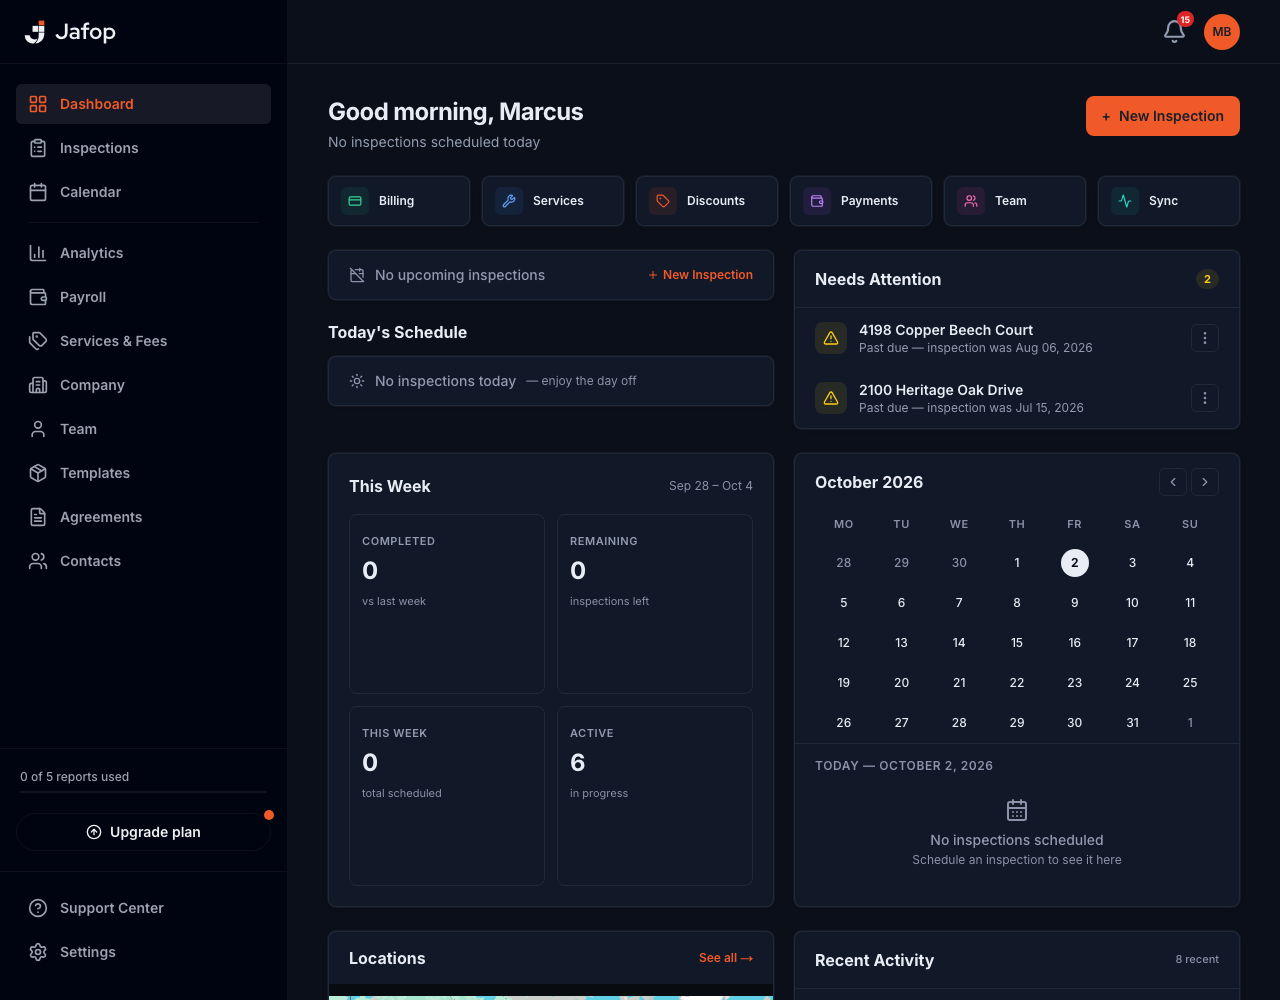Click the Remaining inspections stat card
The height and width of the screenshot is (1000, 1280).
click(655, 604)
